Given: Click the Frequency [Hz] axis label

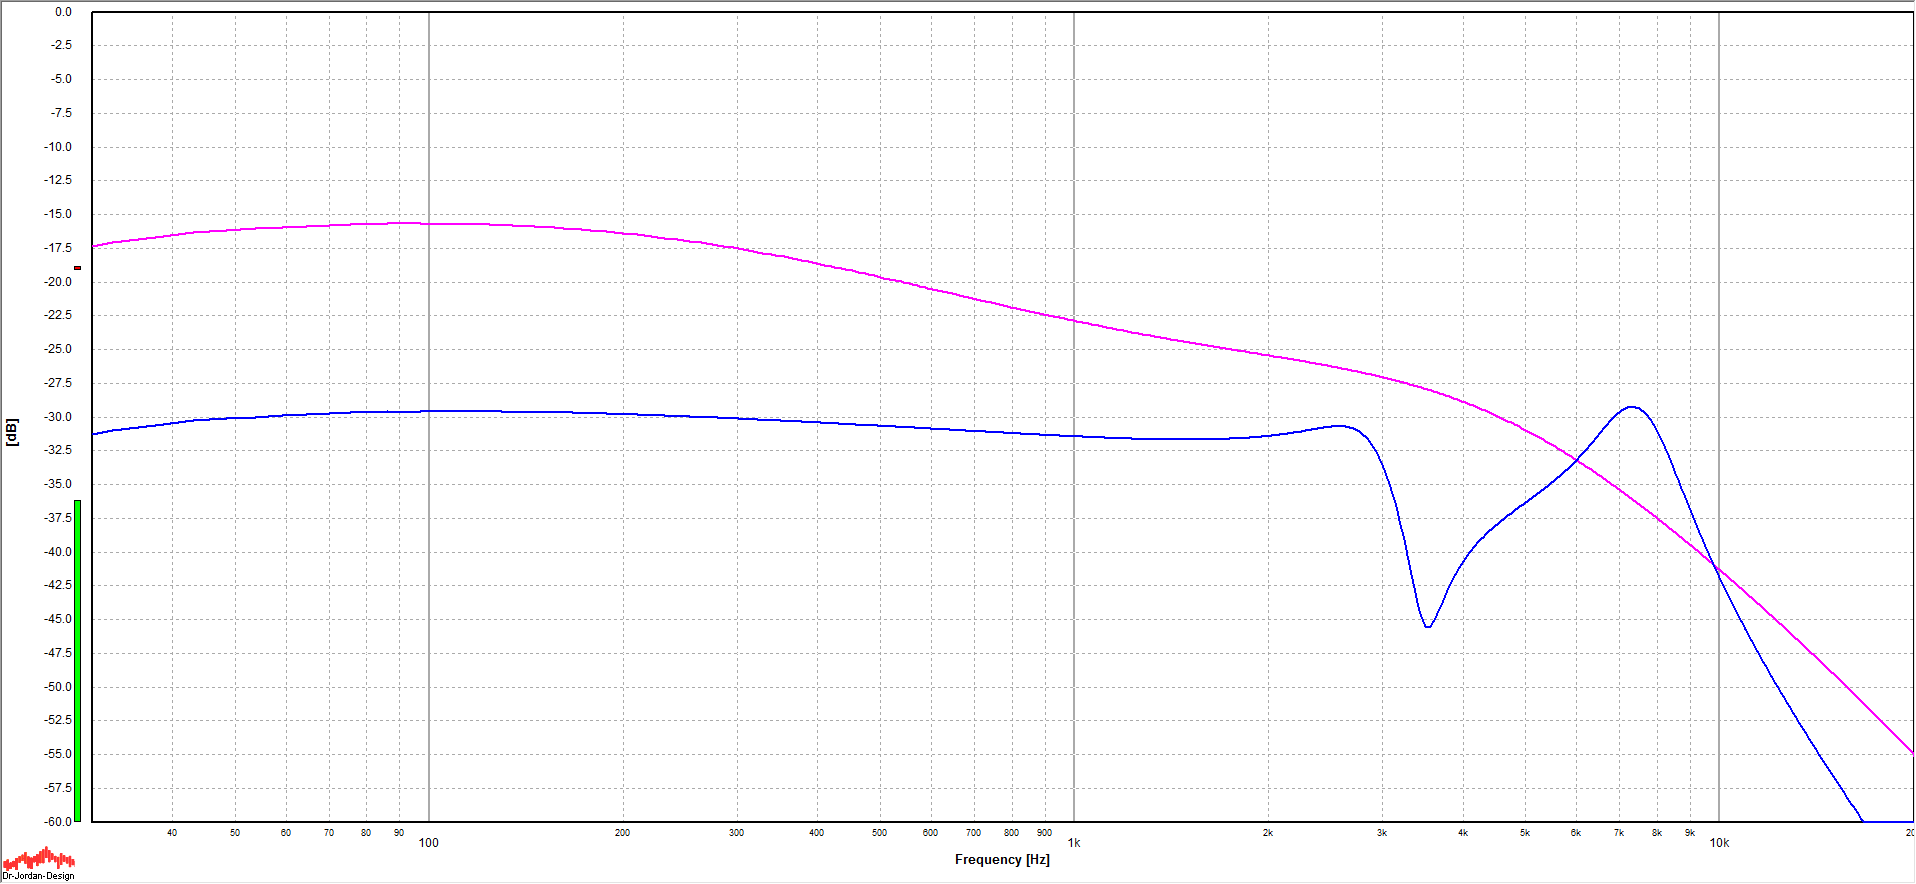Looking at the screenshot, I should [x=1001, y=860].
